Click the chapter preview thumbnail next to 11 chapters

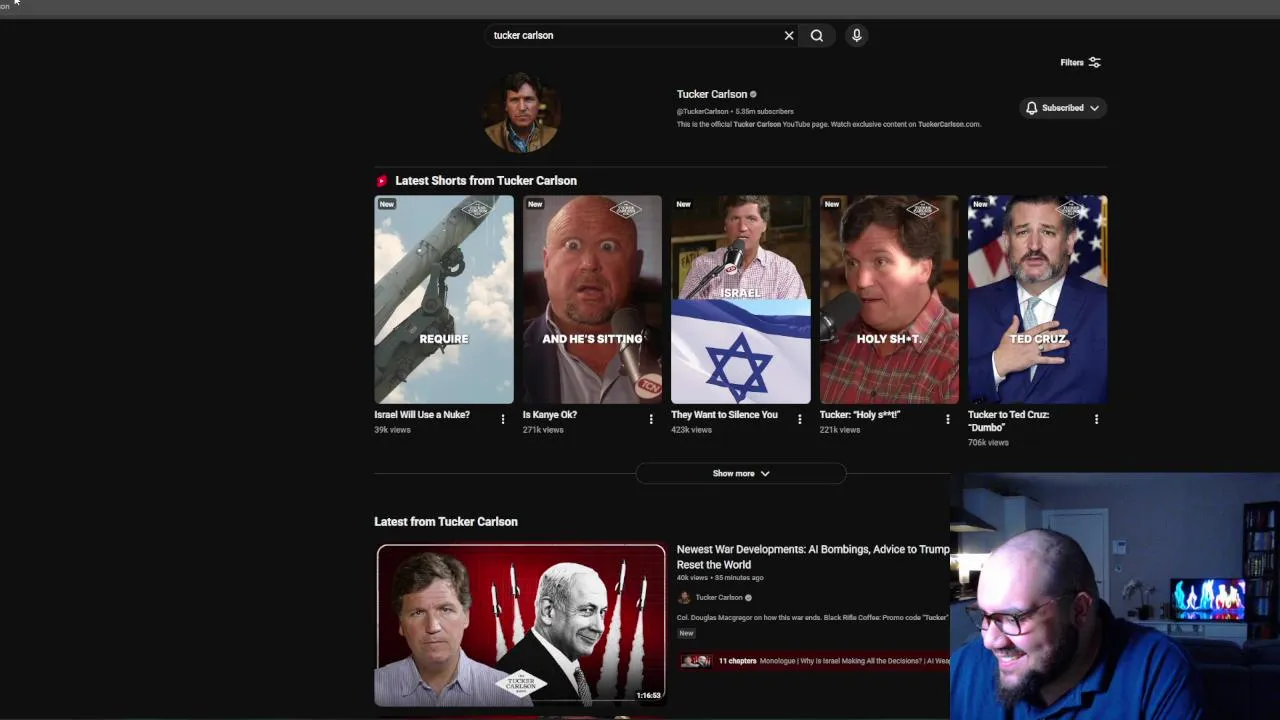point(696,661)
